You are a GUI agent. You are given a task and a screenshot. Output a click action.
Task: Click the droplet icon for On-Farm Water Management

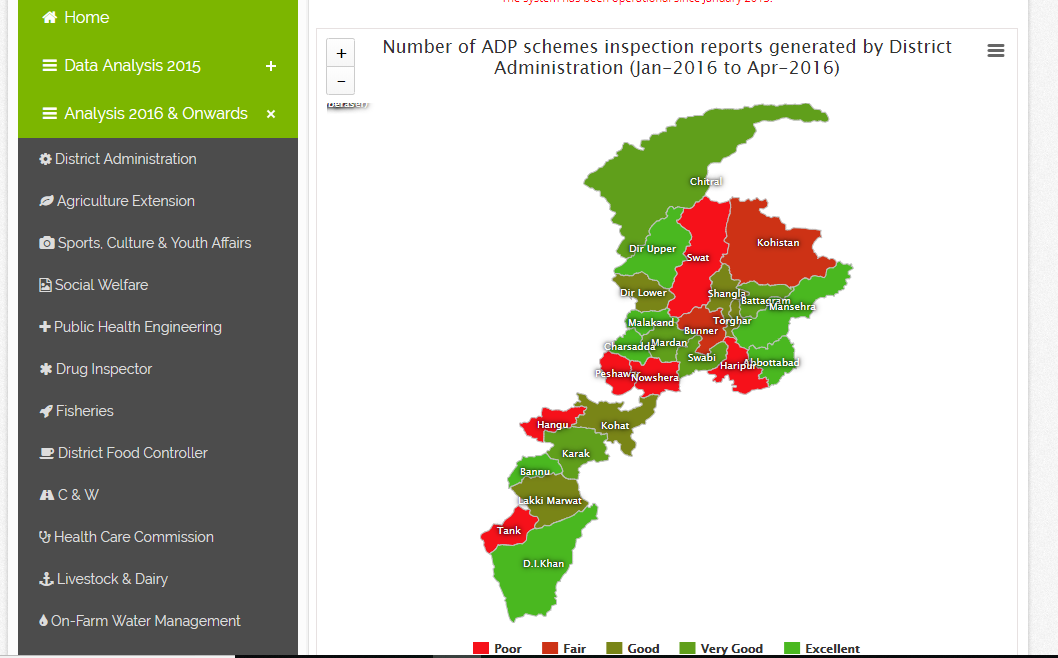click(43, 621)
